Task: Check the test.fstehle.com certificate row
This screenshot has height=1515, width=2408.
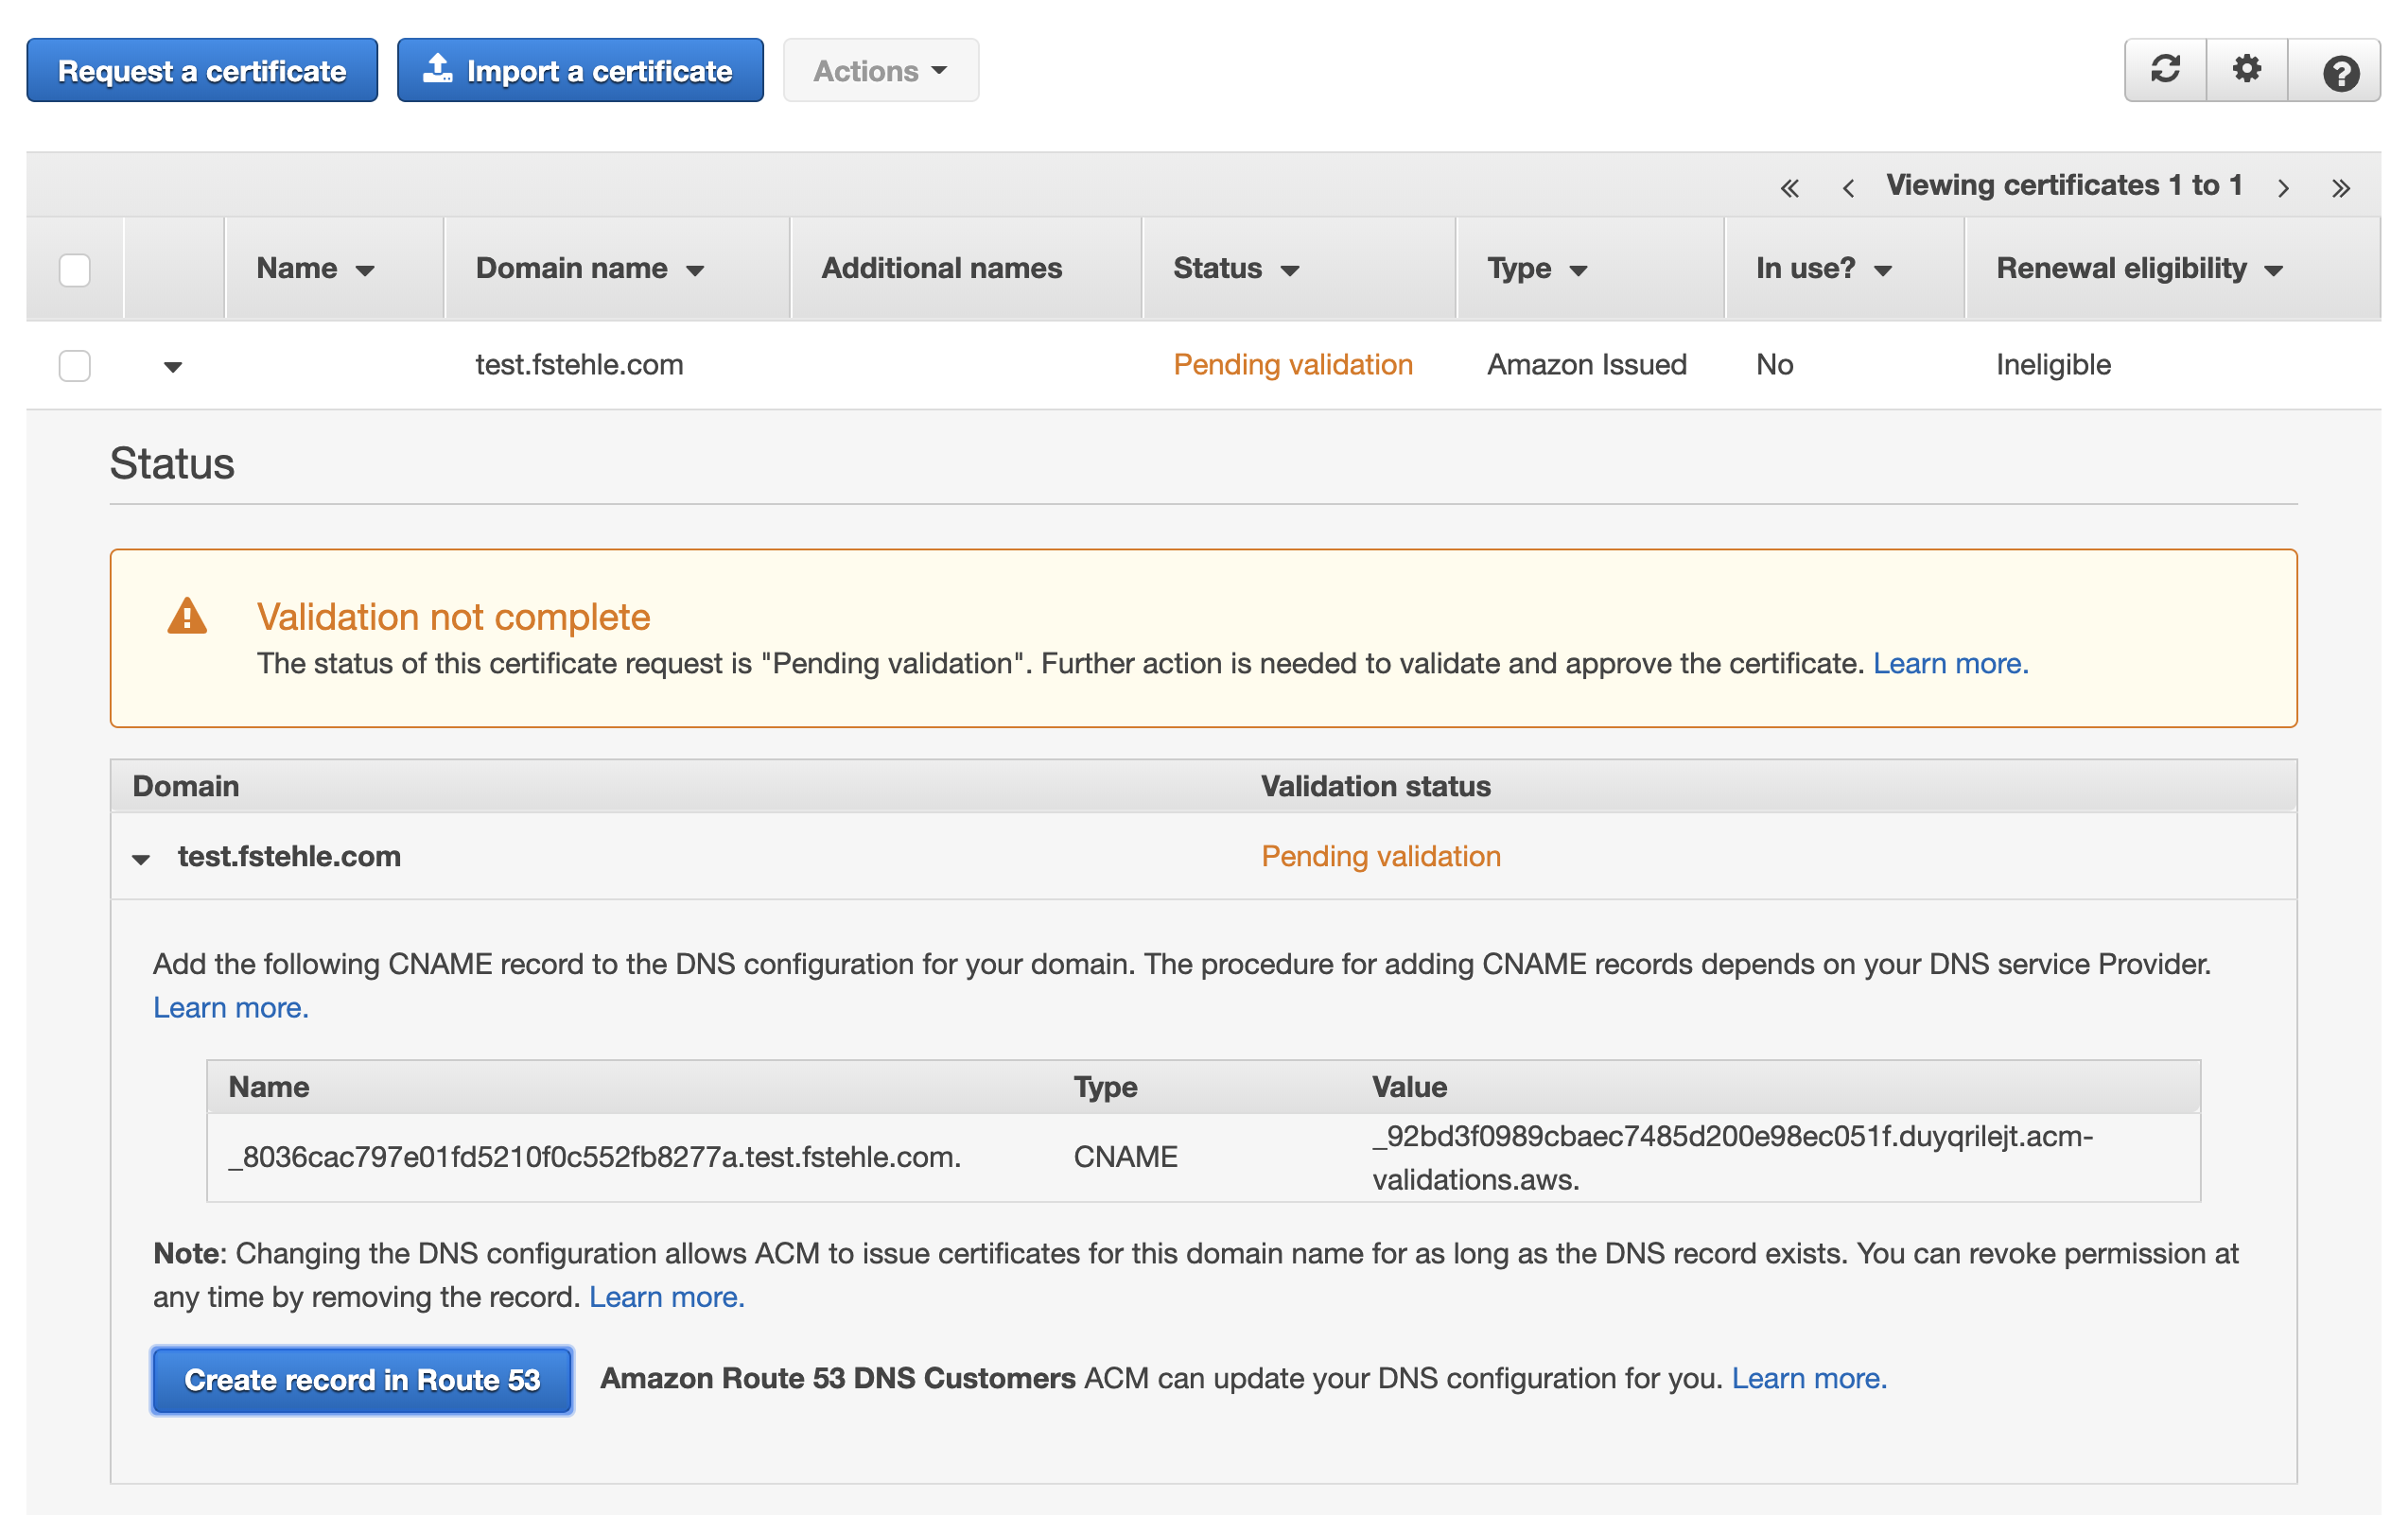Action: click(x=74, y=366)
